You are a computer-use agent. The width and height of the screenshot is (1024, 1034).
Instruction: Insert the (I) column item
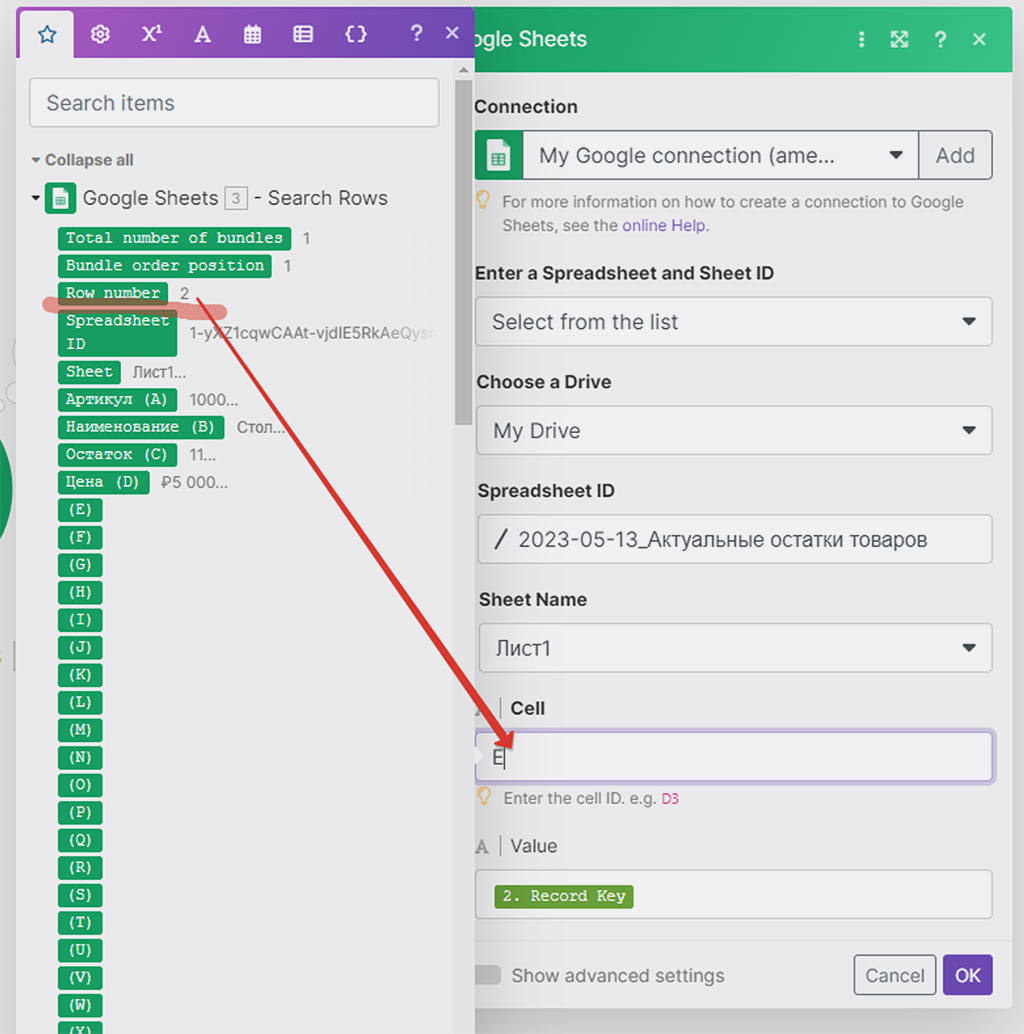80,620
